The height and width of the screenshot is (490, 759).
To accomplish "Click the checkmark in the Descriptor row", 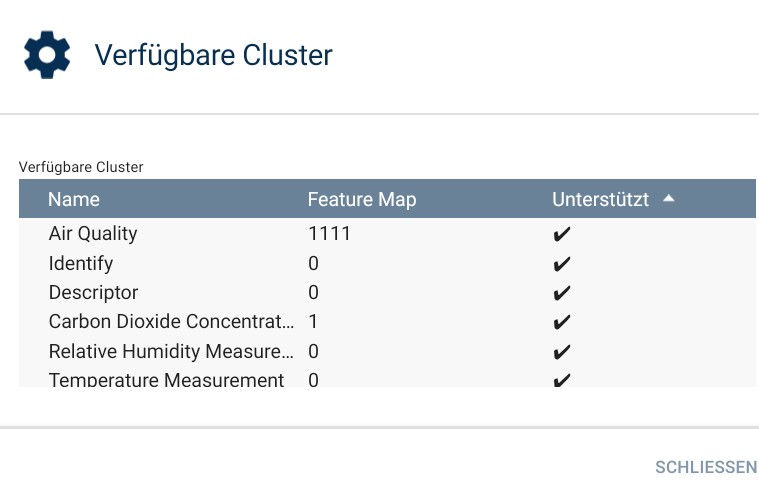I will pos(562,293).
